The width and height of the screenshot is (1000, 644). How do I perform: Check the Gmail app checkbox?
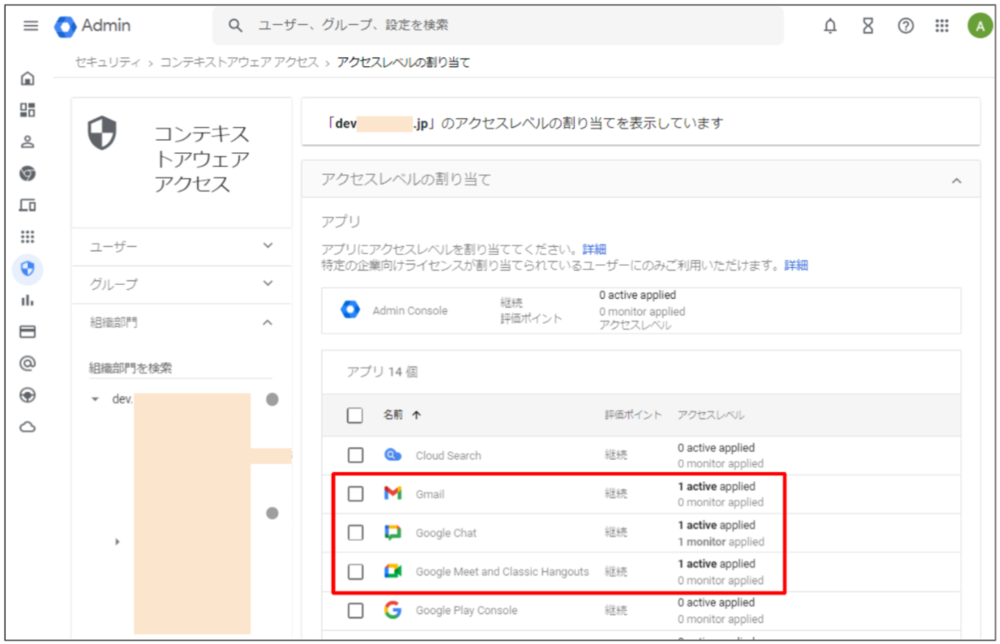(x=356, y=494)
